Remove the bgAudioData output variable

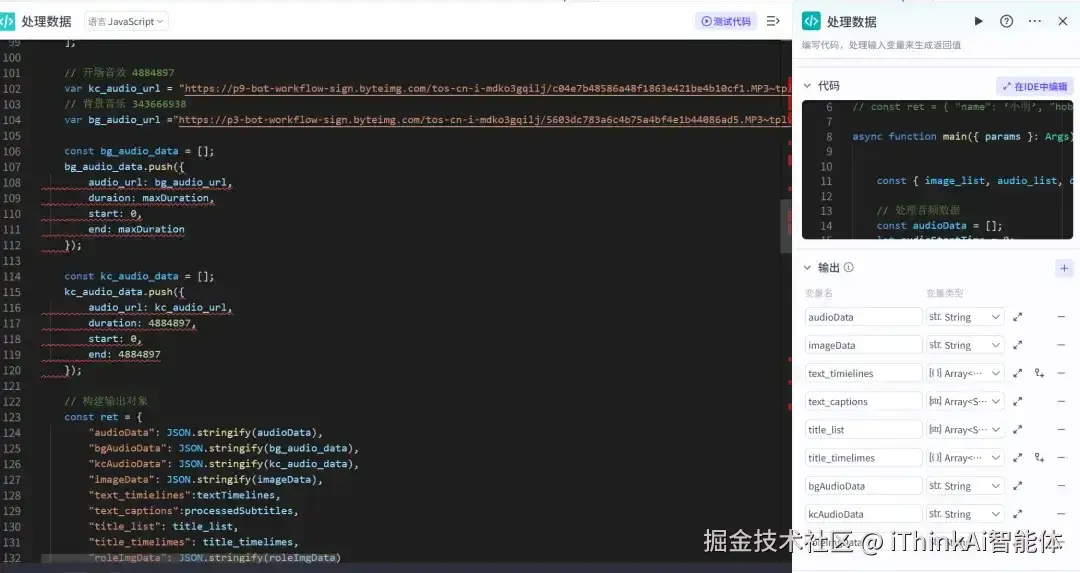1061,486
